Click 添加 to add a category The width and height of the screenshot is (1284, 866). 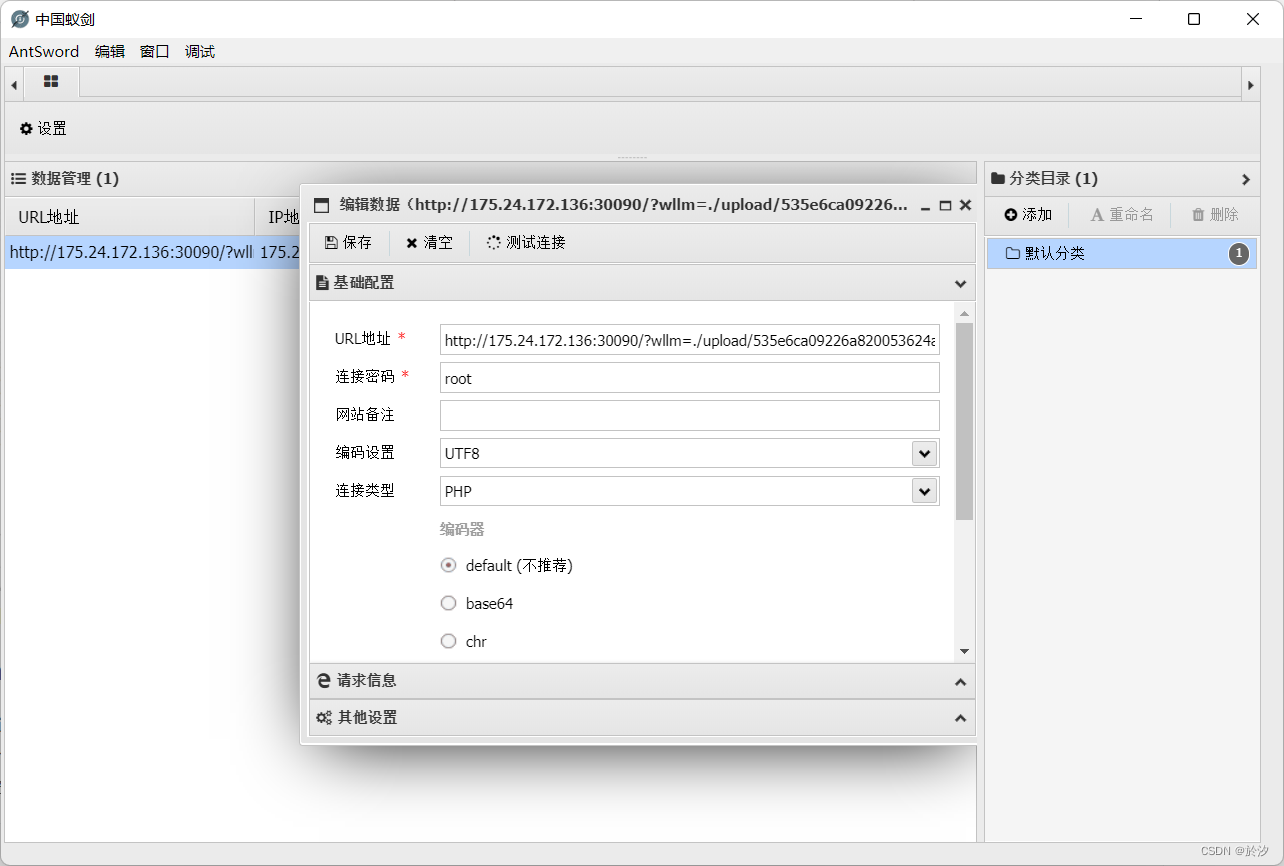click(x=1029, y=215)
